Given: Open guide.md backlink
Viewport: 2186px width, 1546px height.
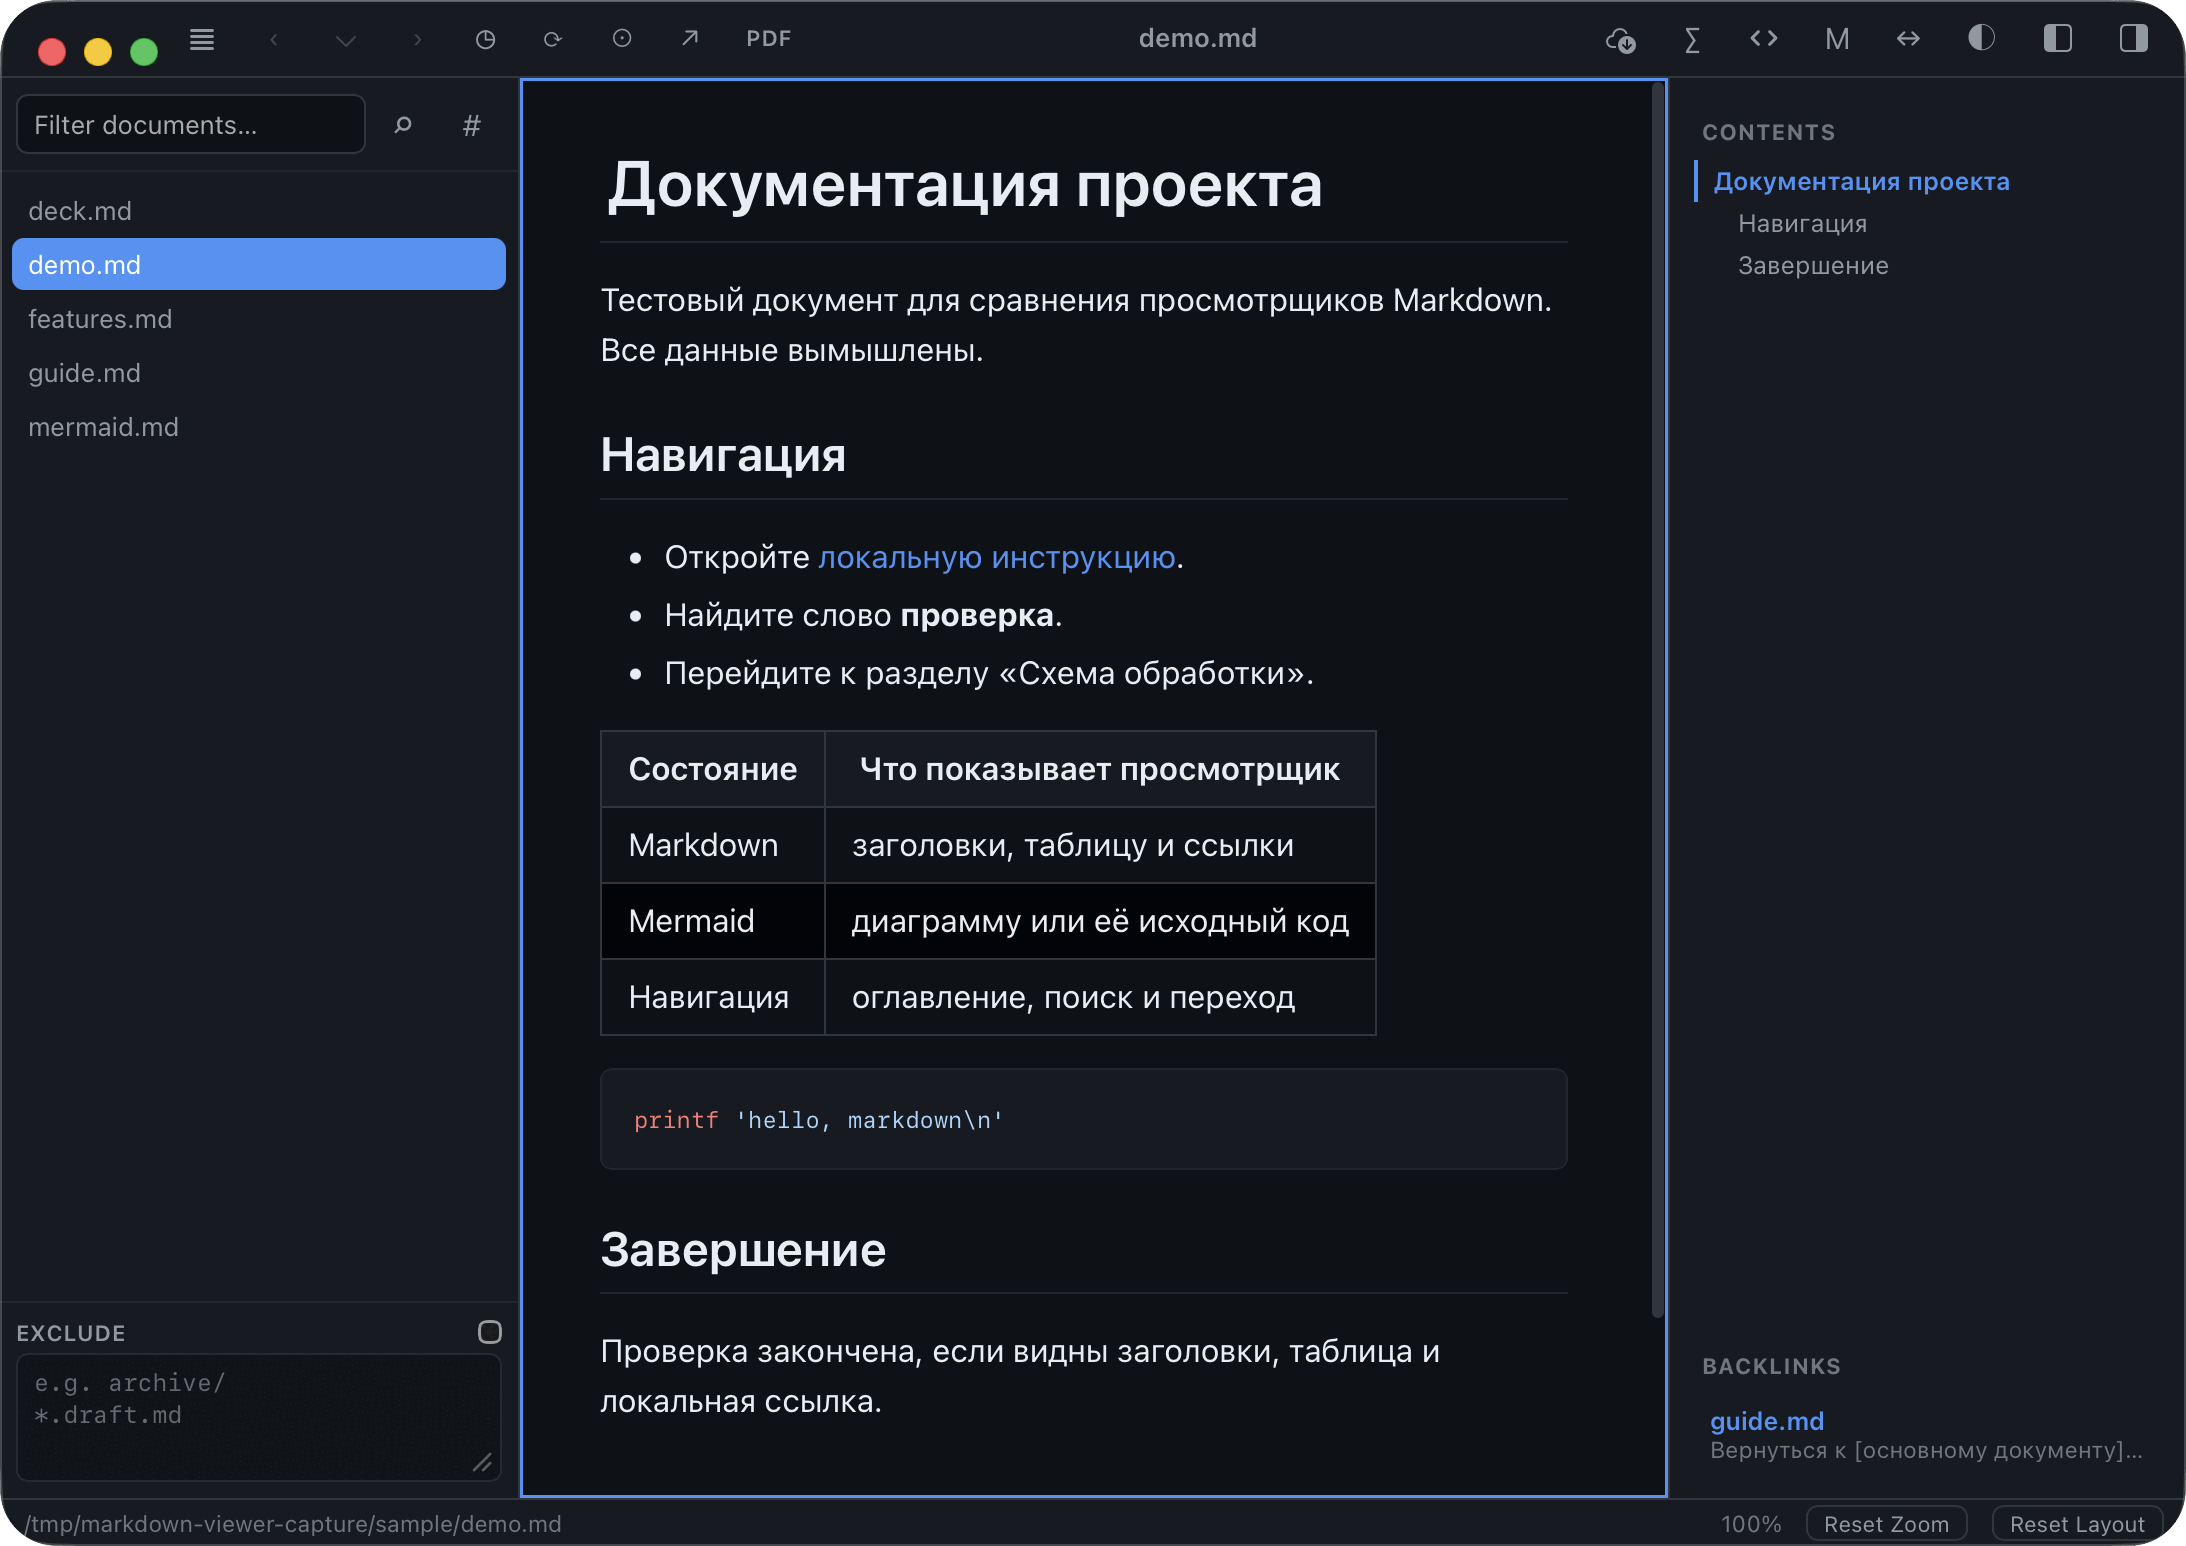Looking at the screenshot, I should coord(1766,1420).
